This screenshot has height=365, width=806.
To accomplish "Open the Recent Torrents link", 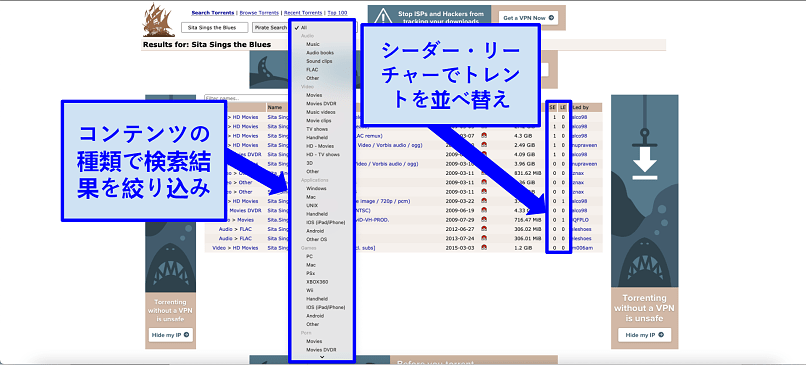I will pos(303,13).
